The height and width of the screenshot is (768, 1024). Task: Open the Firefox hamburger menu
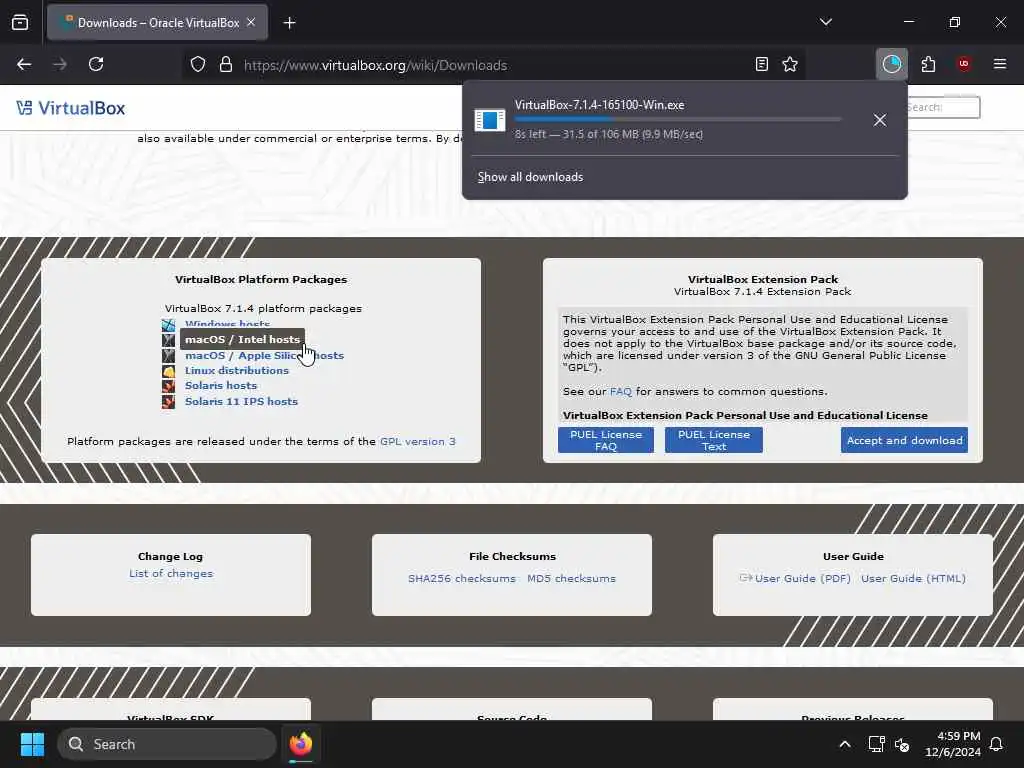tap(1000, 64)
